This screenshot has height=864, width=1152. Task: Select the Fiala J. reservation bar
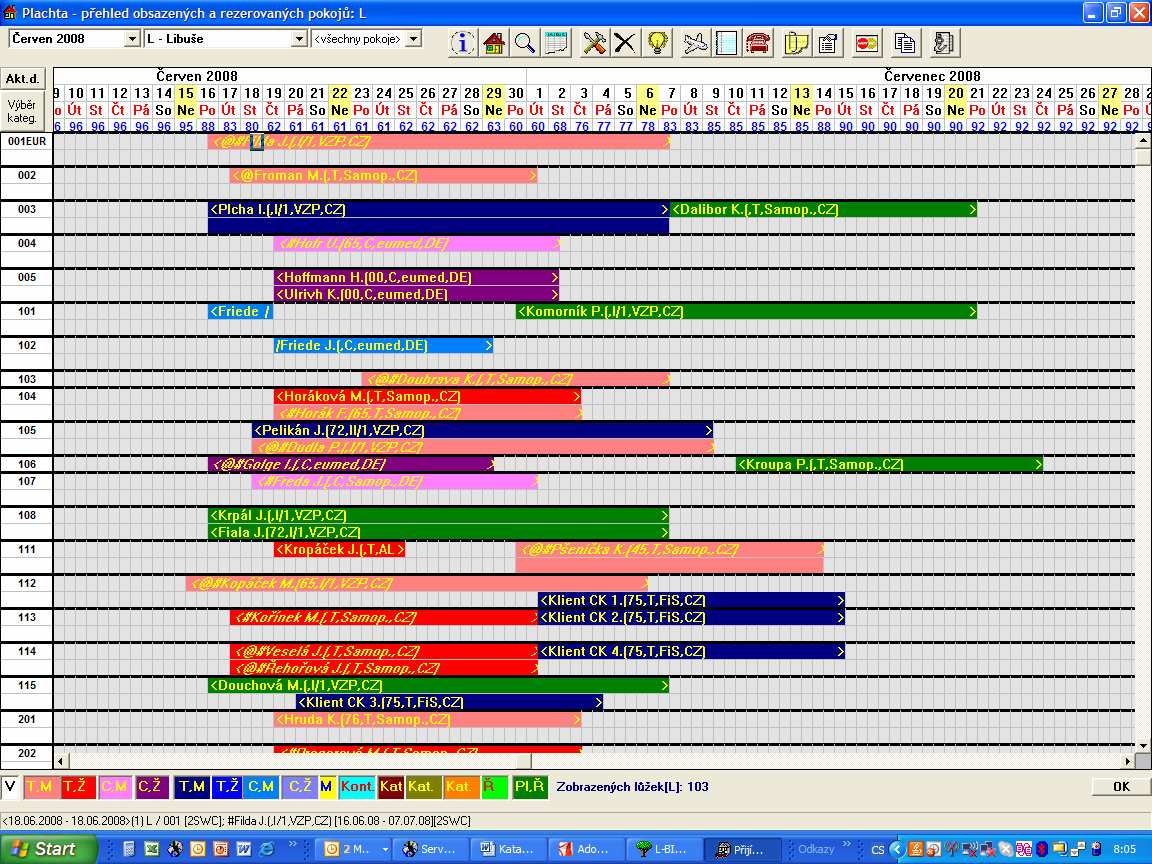click(x=438, y=533)
